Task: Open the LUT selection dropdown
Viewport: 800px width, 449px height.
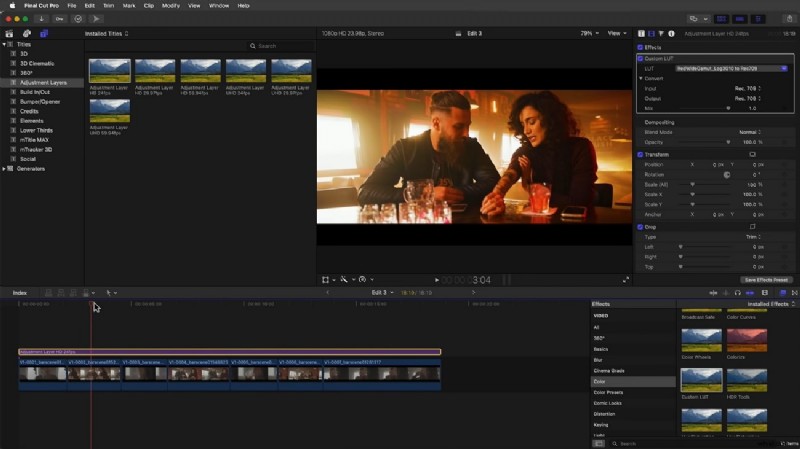Action: (732, 68)
